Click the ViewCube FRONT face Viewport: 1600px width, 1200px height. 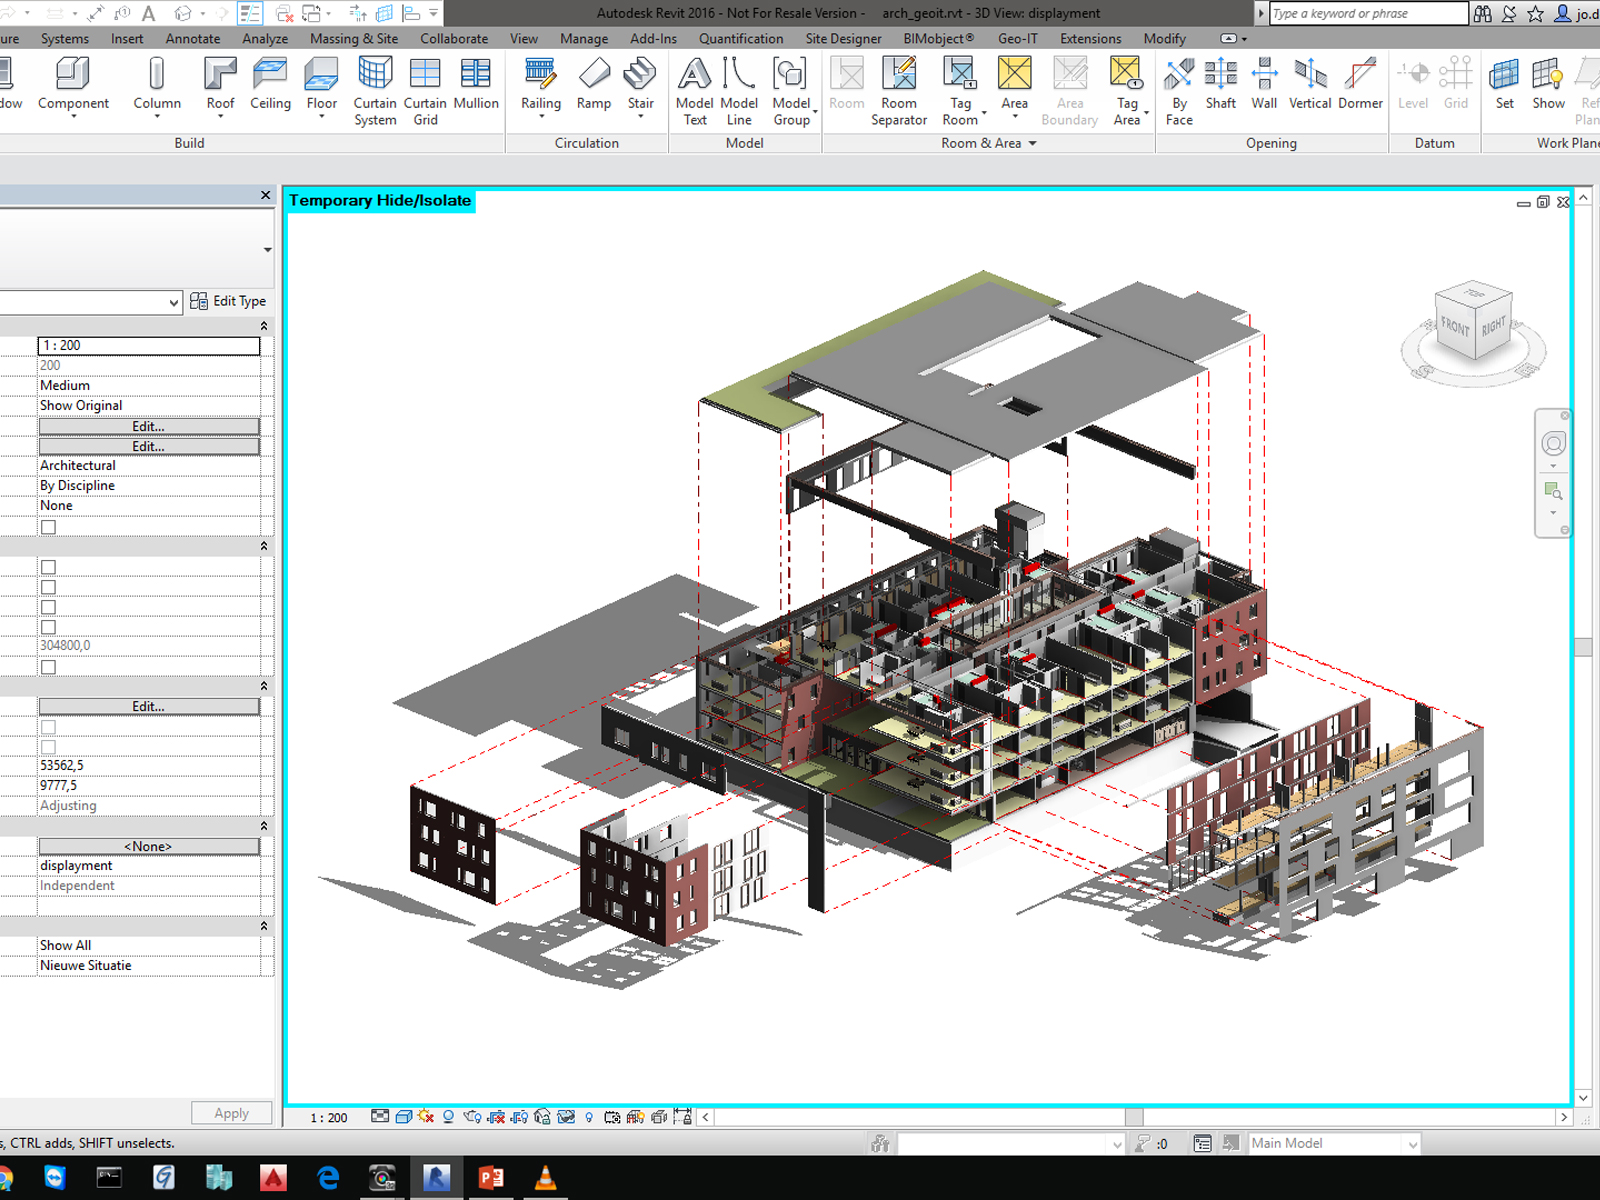pyautogui.click(x=1455, y=328)
